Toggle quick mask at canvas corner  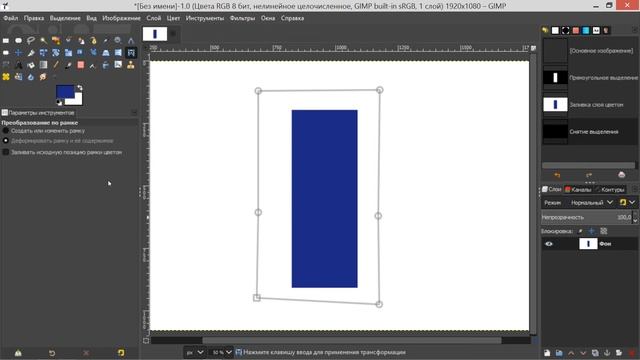(146, 340)
